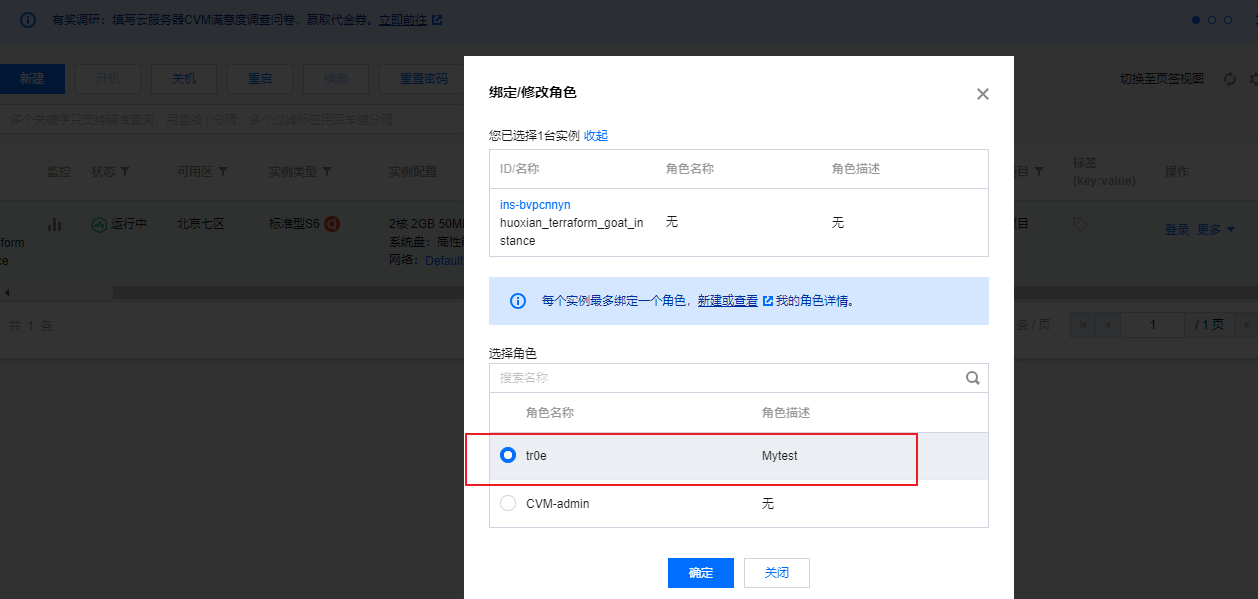Click the 运行中 status icon

coord(98,224)
